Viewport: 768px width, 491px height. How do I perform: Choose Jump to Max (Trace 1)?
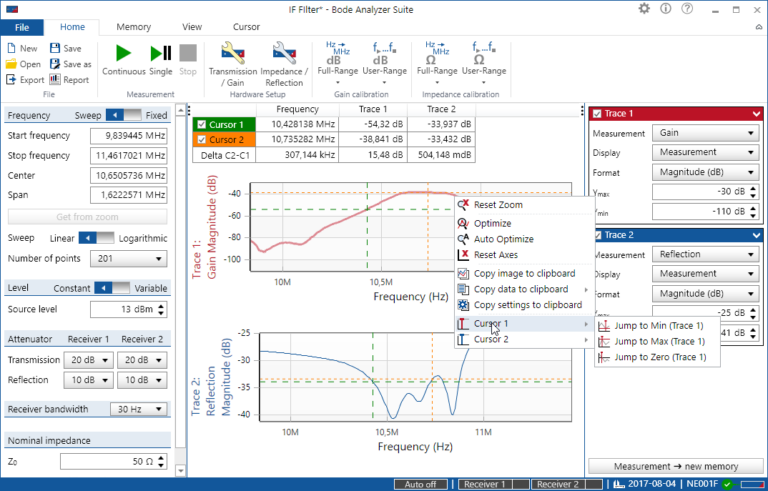coord(658,341)
